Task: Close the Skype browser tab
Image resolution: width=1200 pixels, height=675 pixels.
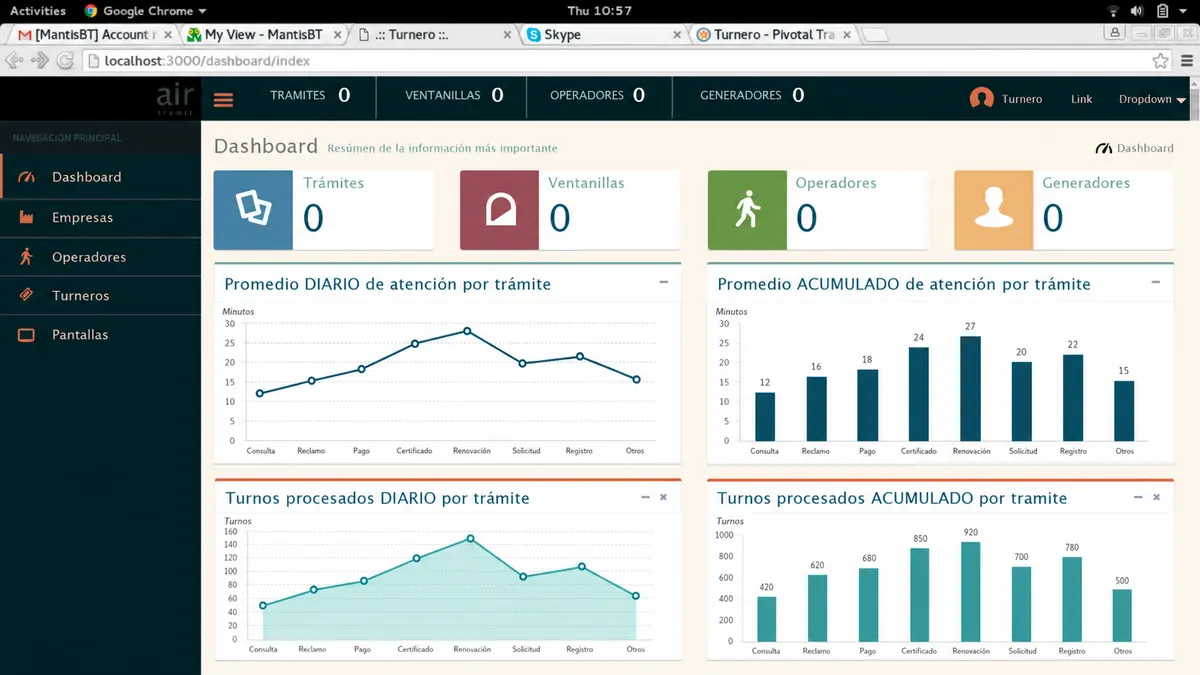Action: pyautogui.click(x=677, y=35)
